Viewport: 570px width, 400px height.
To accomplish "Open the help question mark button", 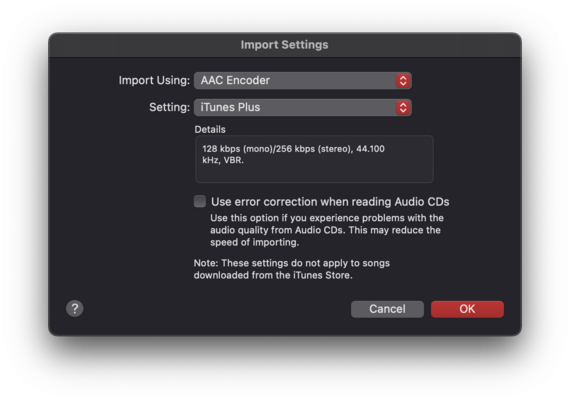I will [x=75, y=309].
